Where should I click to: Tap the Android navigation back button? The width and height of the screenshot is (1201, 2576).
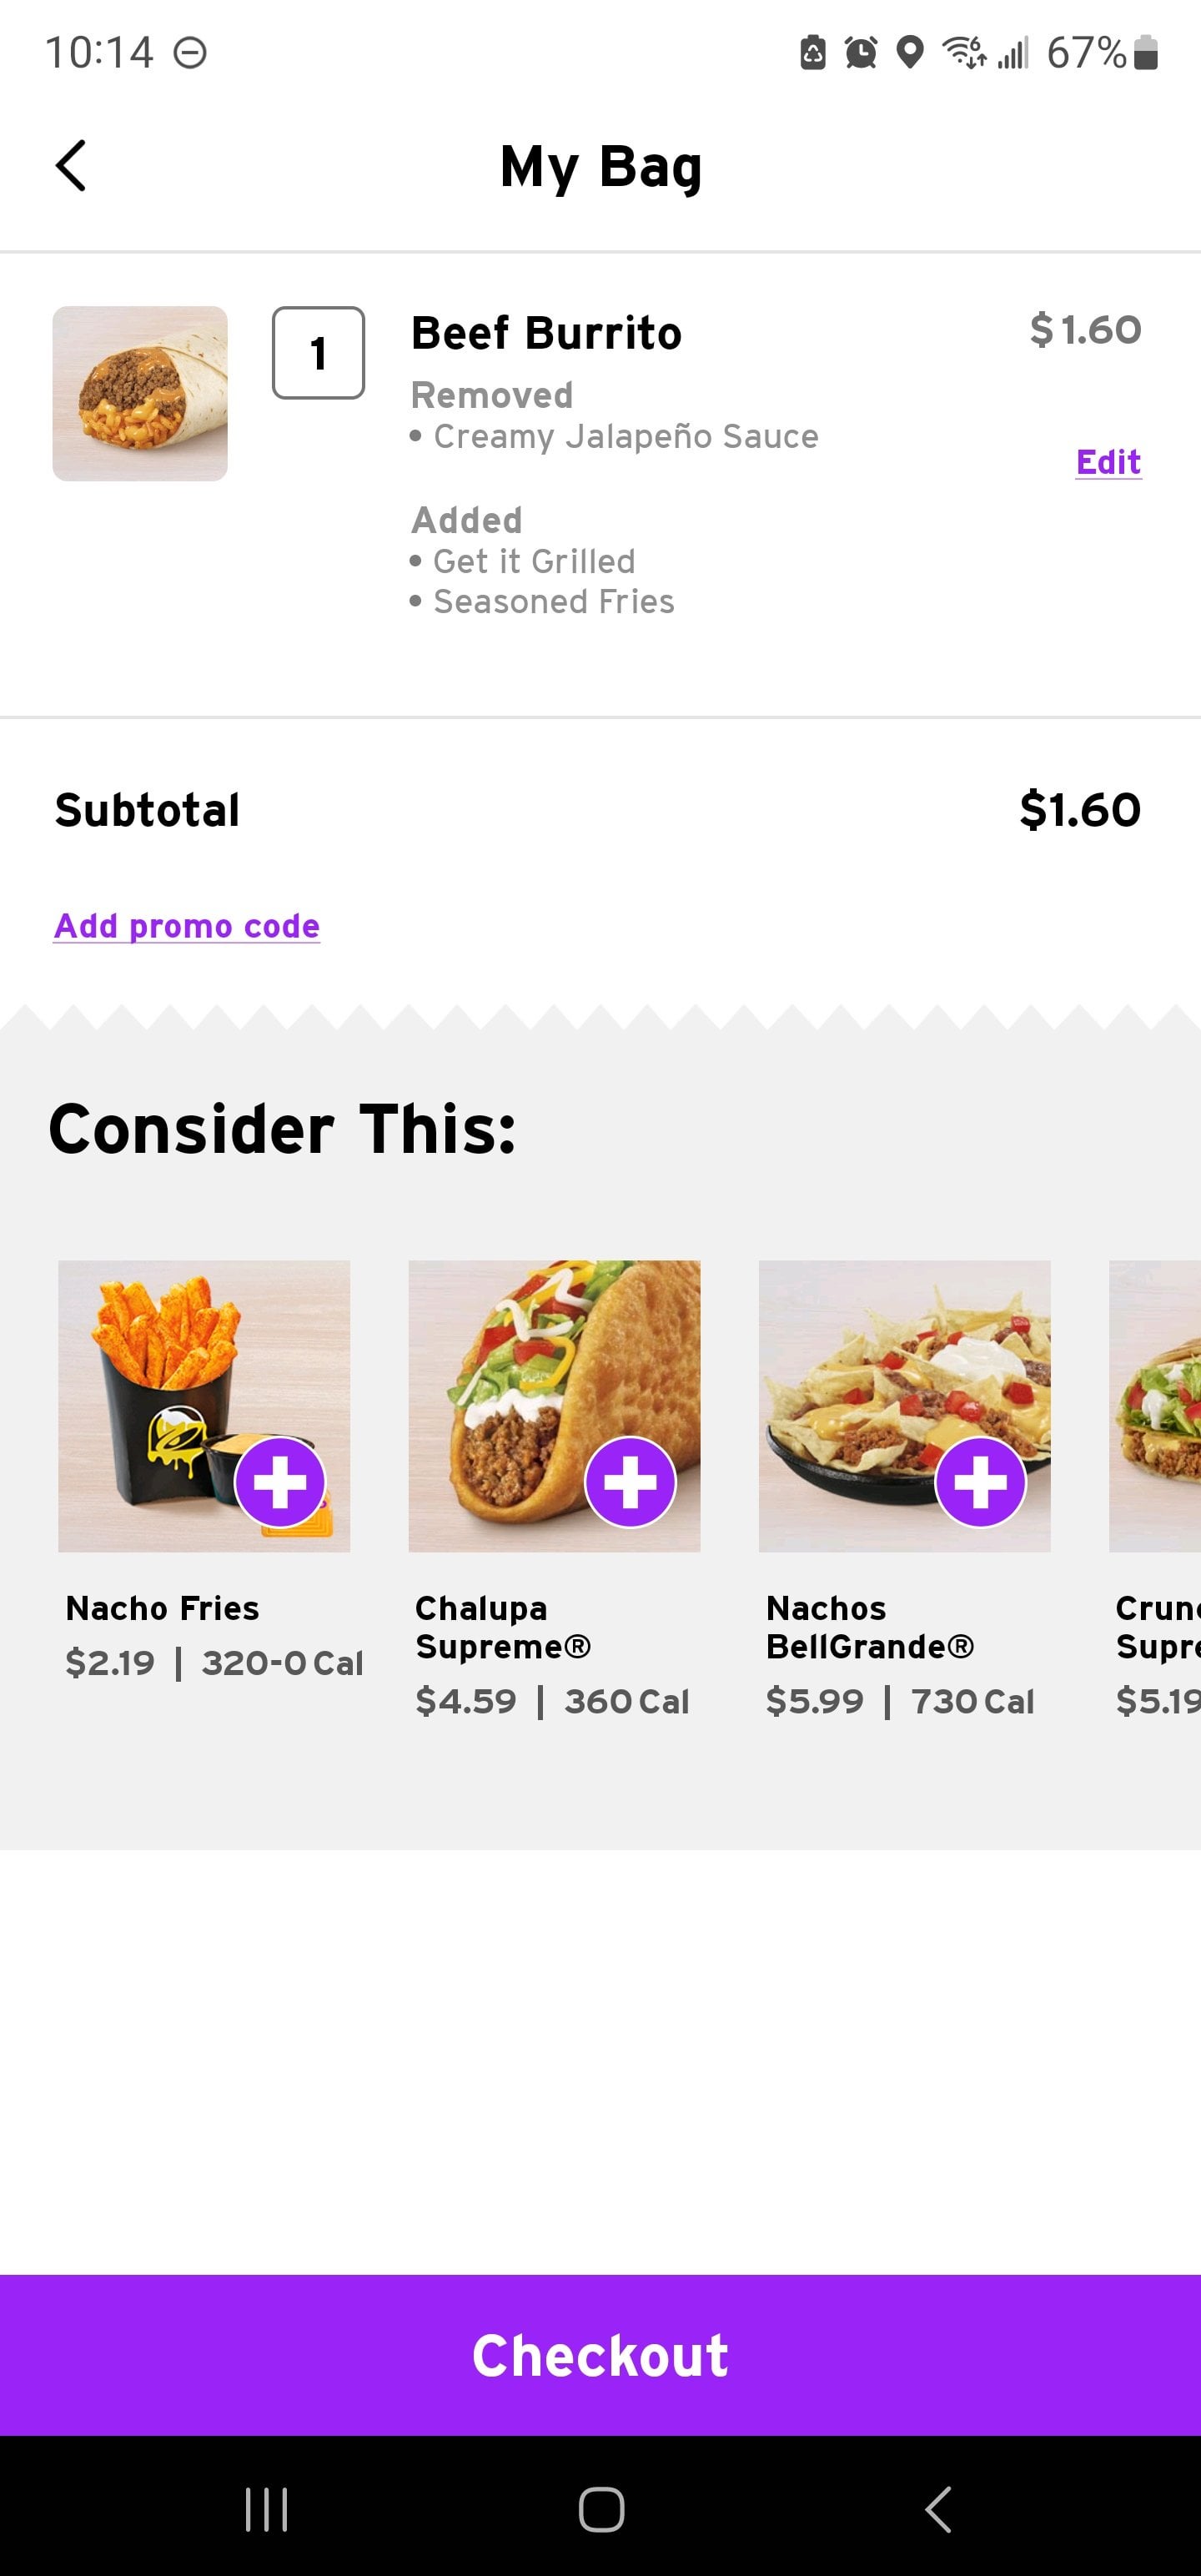point(938,2509)
